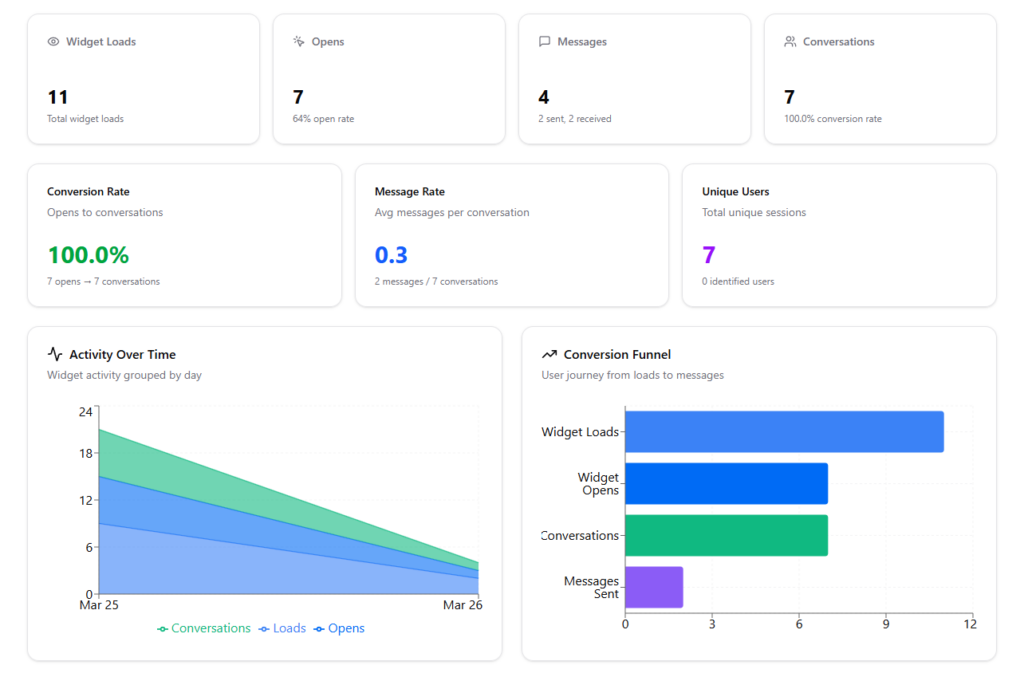
Task: Open the Widget Loads stat card
Action: (143, 79)
